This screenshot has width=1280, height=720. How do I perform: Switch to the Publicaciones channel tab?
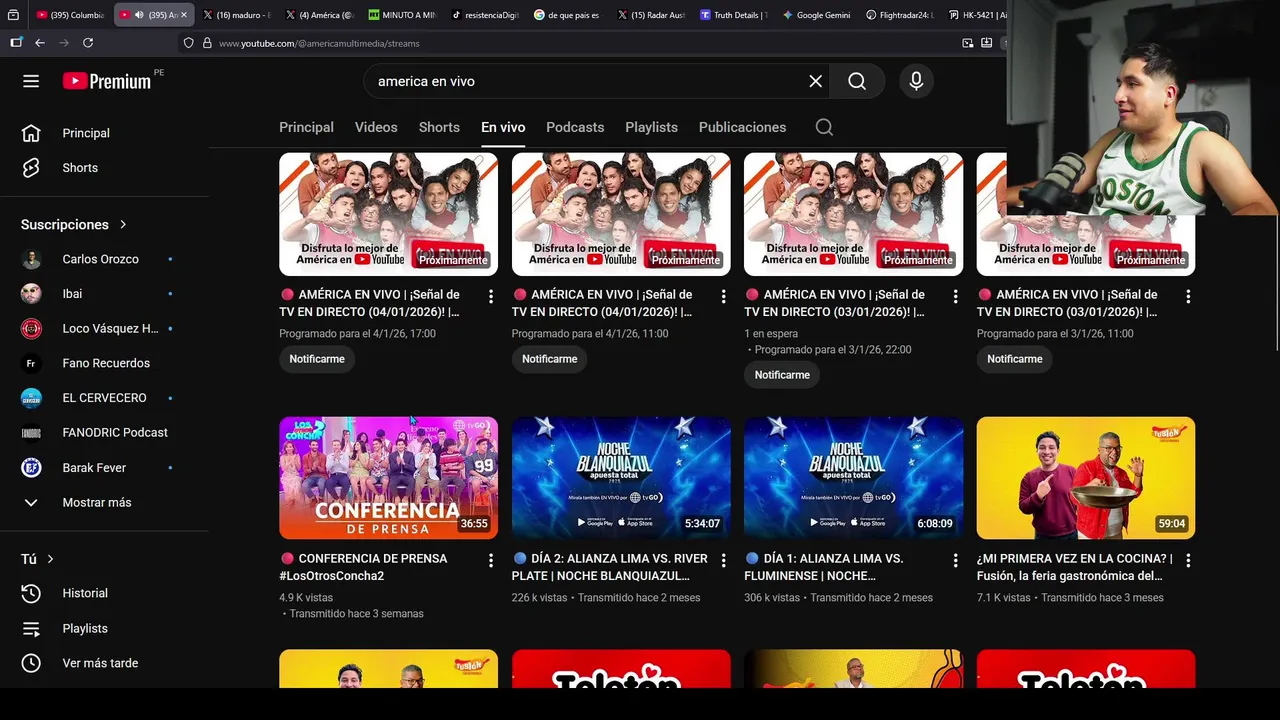[x=742, y=127]
